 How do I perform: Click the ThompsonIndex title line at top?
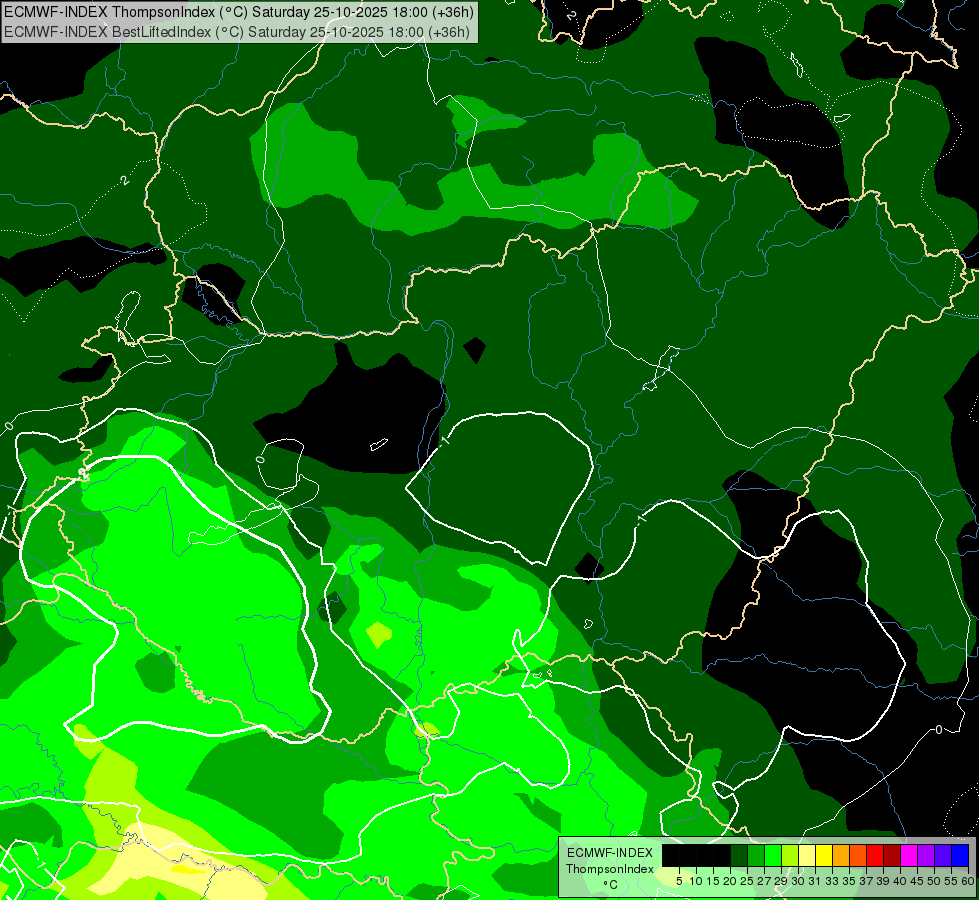click(x=239, y=11)
